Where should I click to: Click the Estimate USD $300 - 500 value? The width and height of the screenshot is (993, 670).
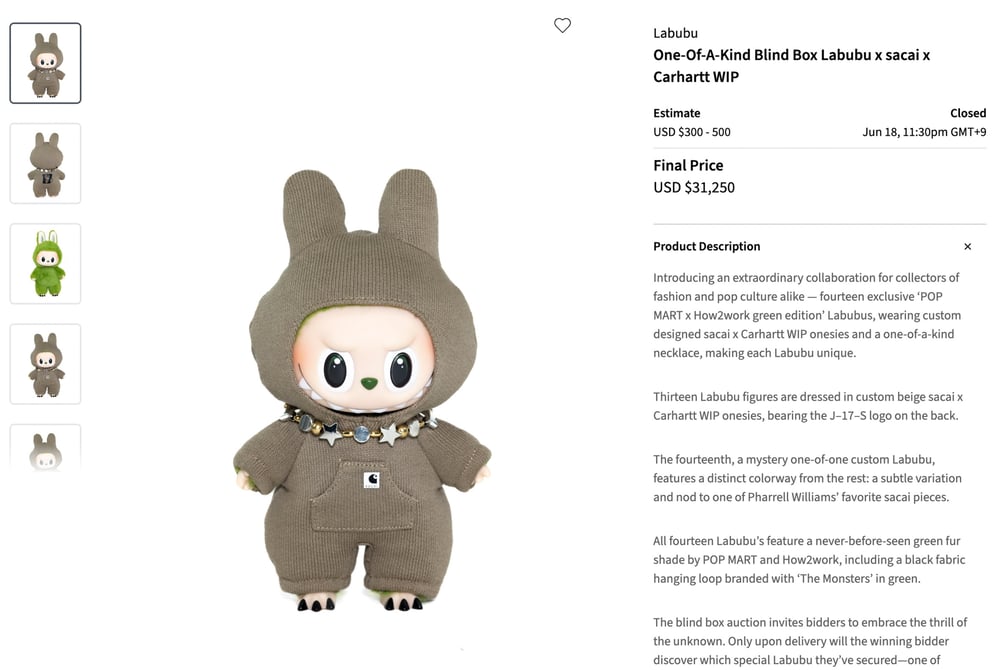tap(692, 132)
